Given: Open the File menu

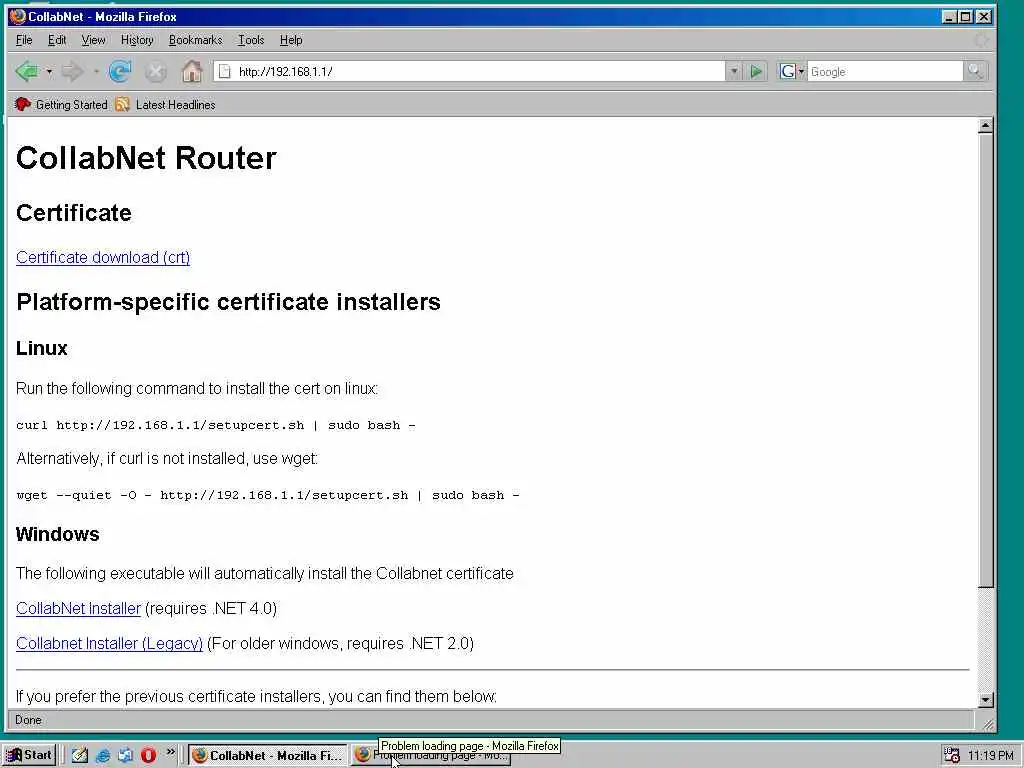Looking at the screenshot, I should point(24,40).
